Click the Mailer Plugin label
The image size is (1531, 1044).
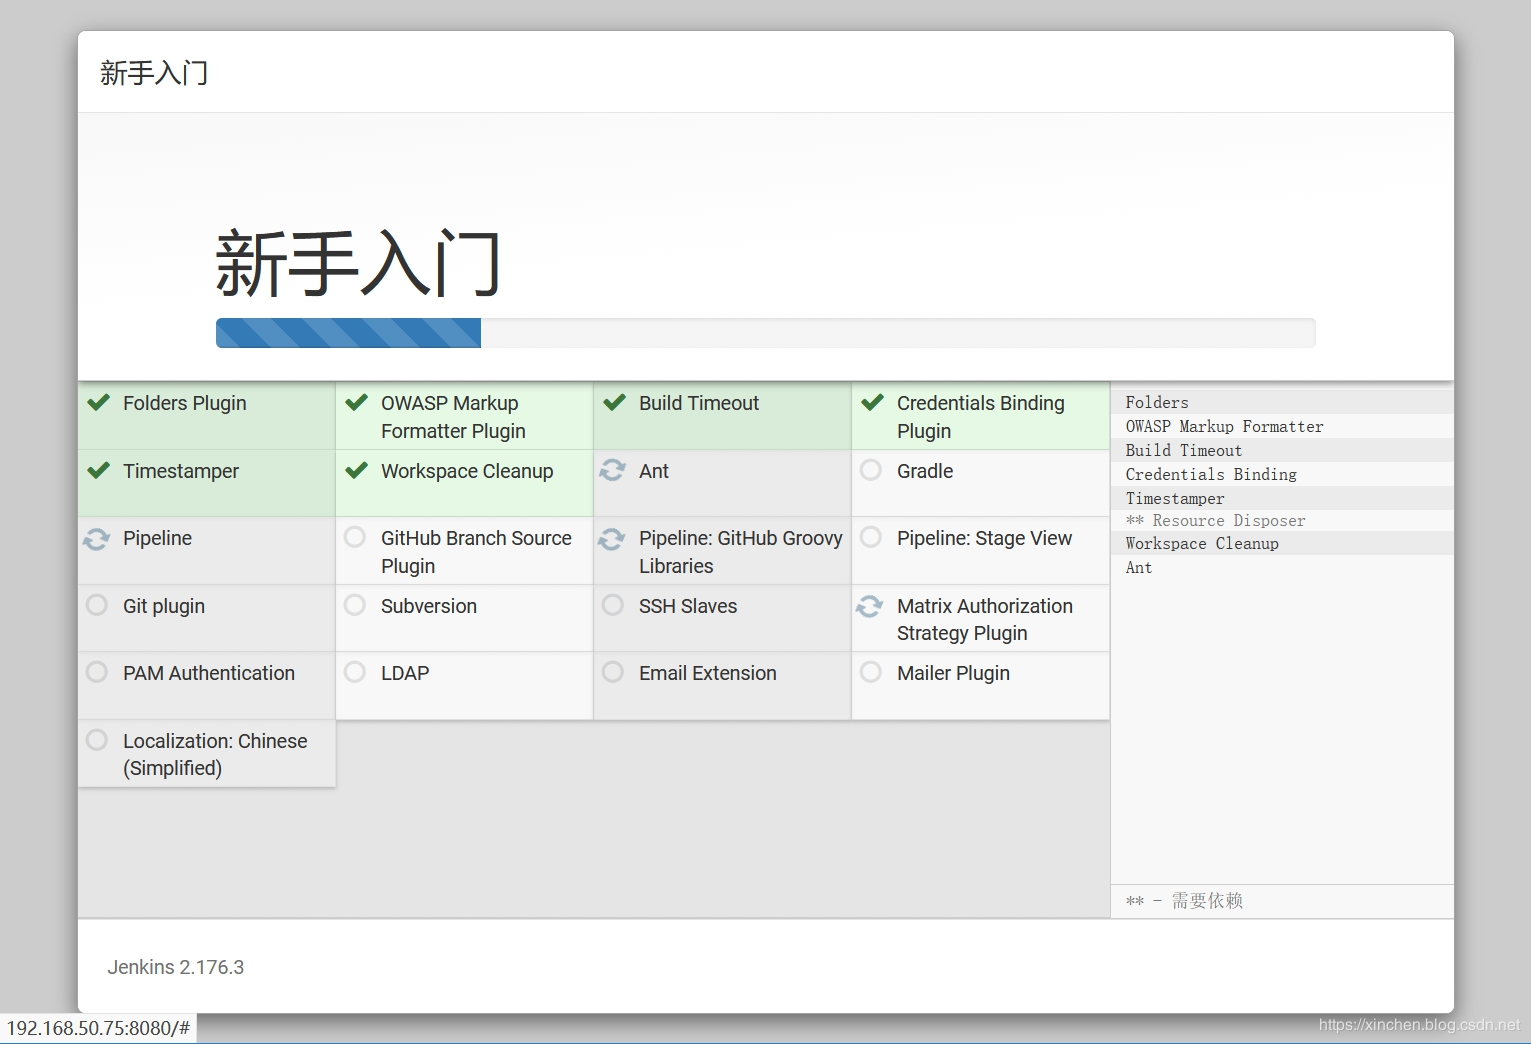pyautogui.click(x=953, y=673)
